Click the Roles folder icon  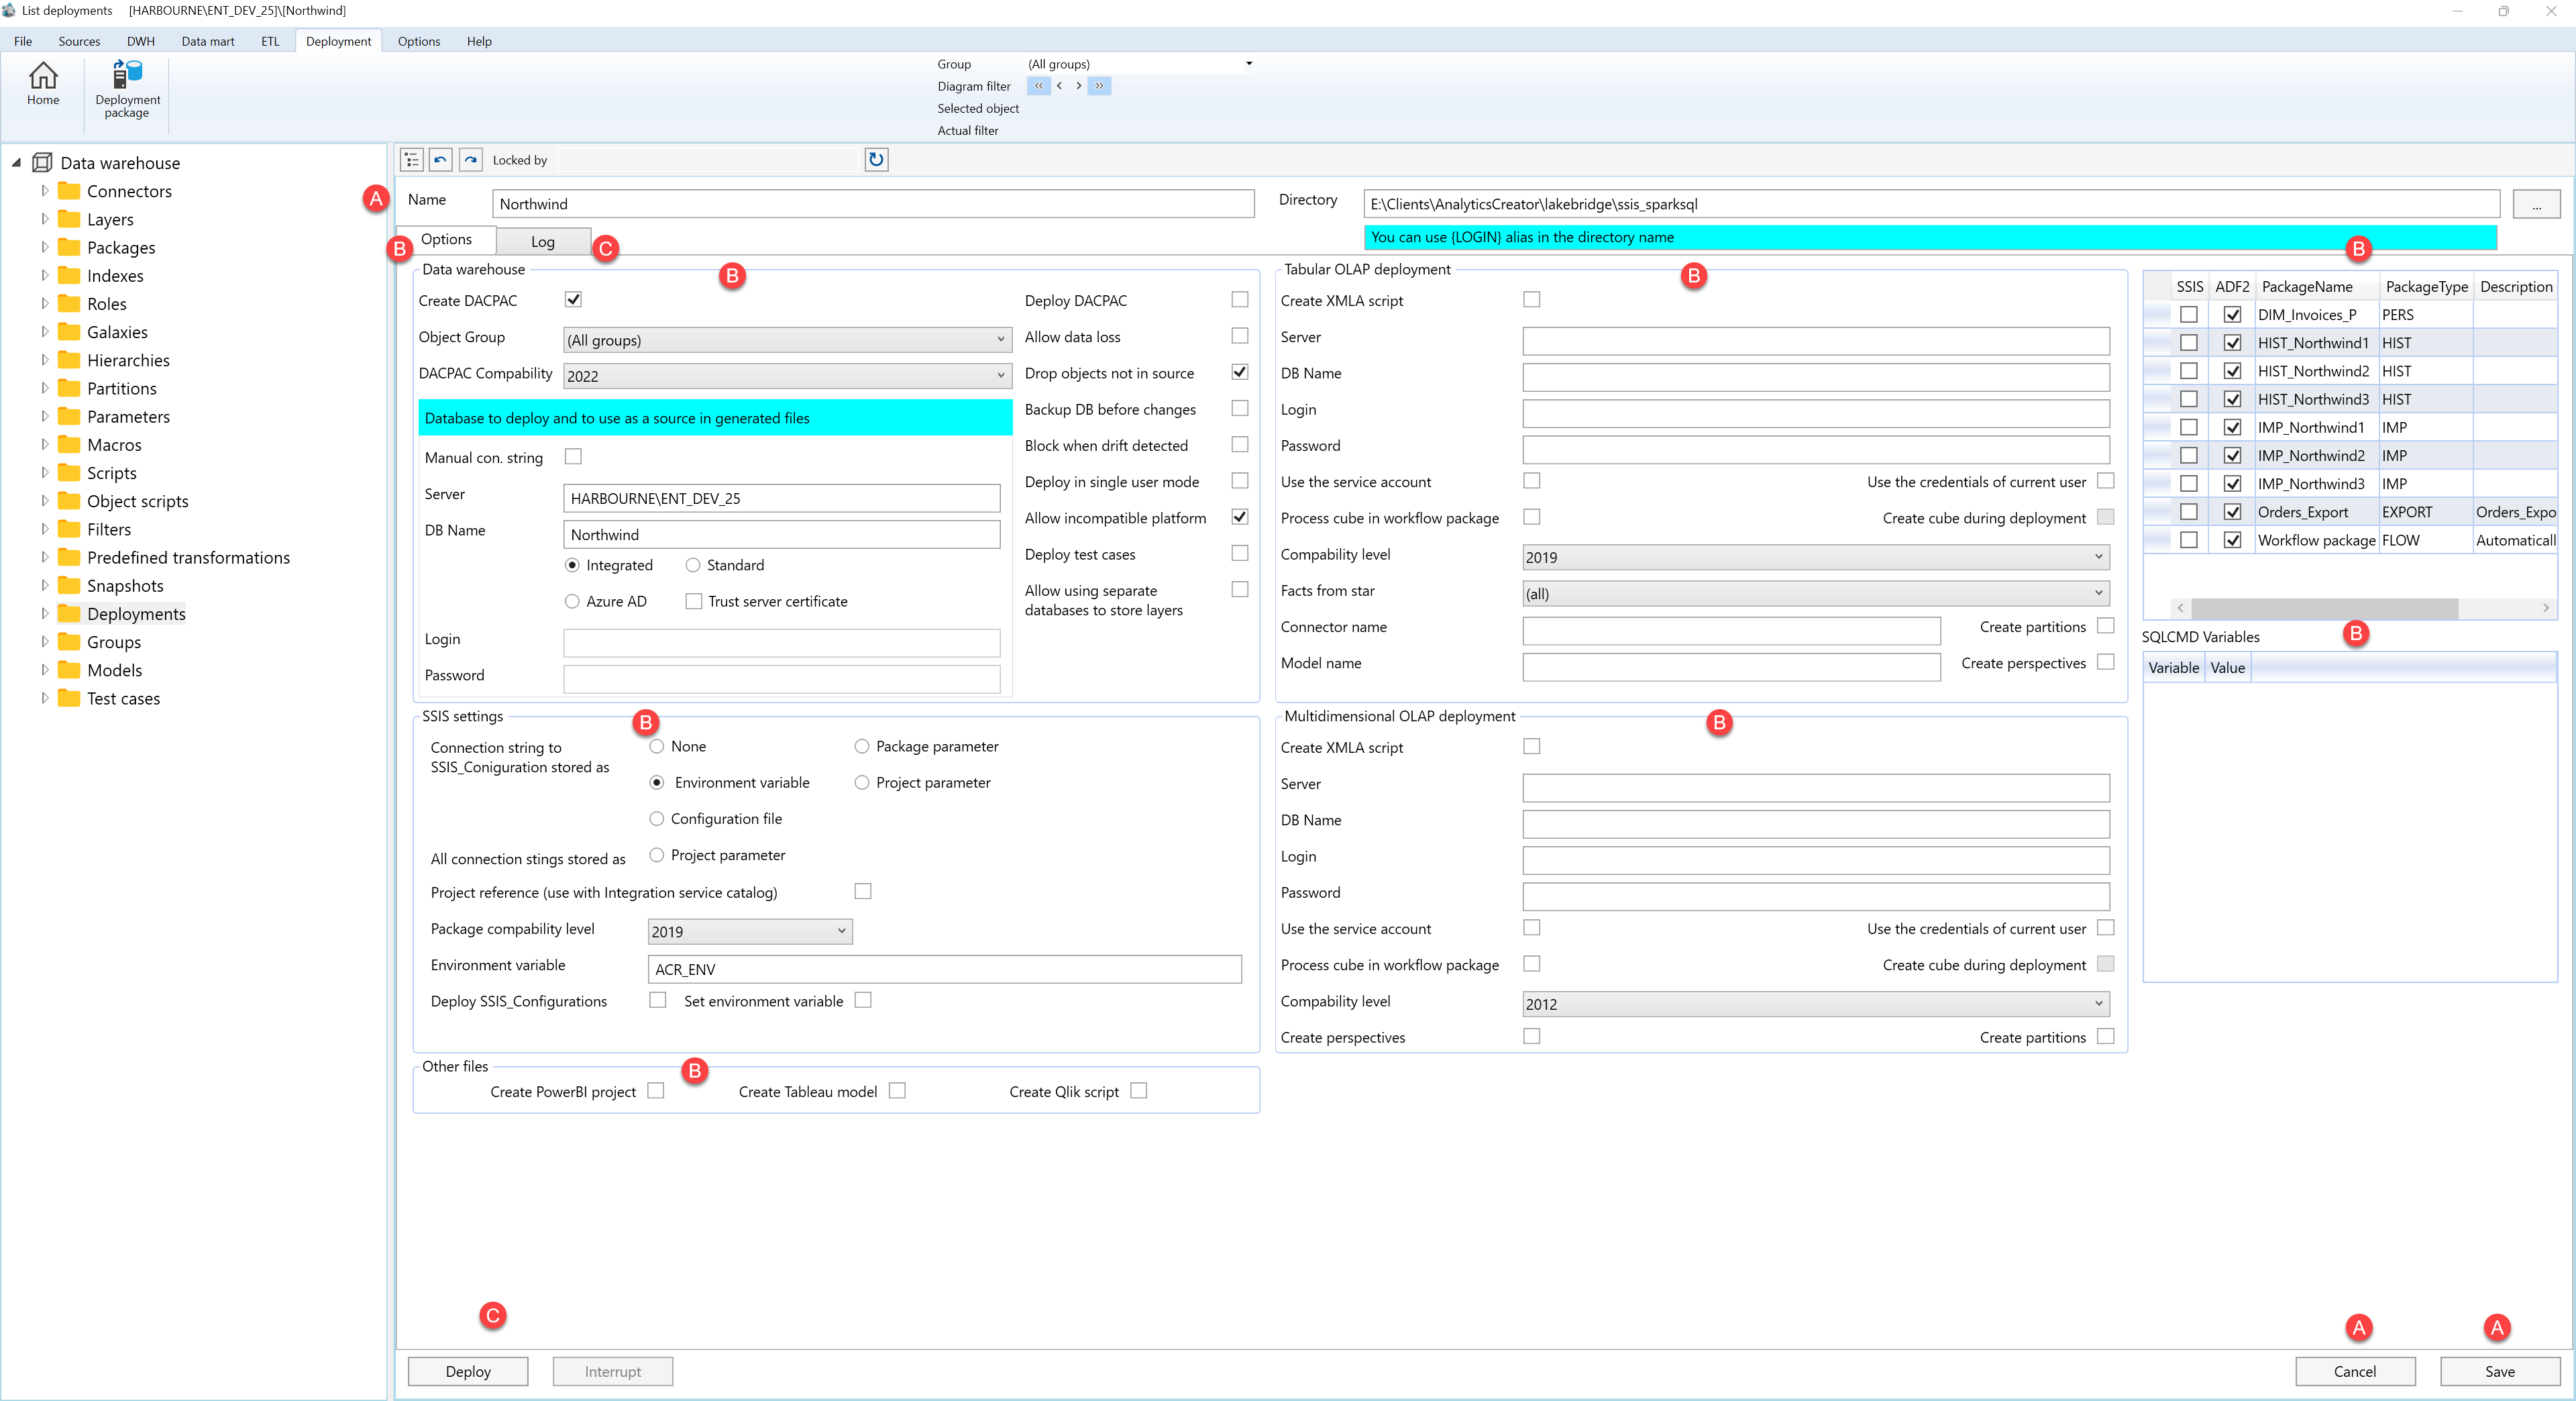69,304
